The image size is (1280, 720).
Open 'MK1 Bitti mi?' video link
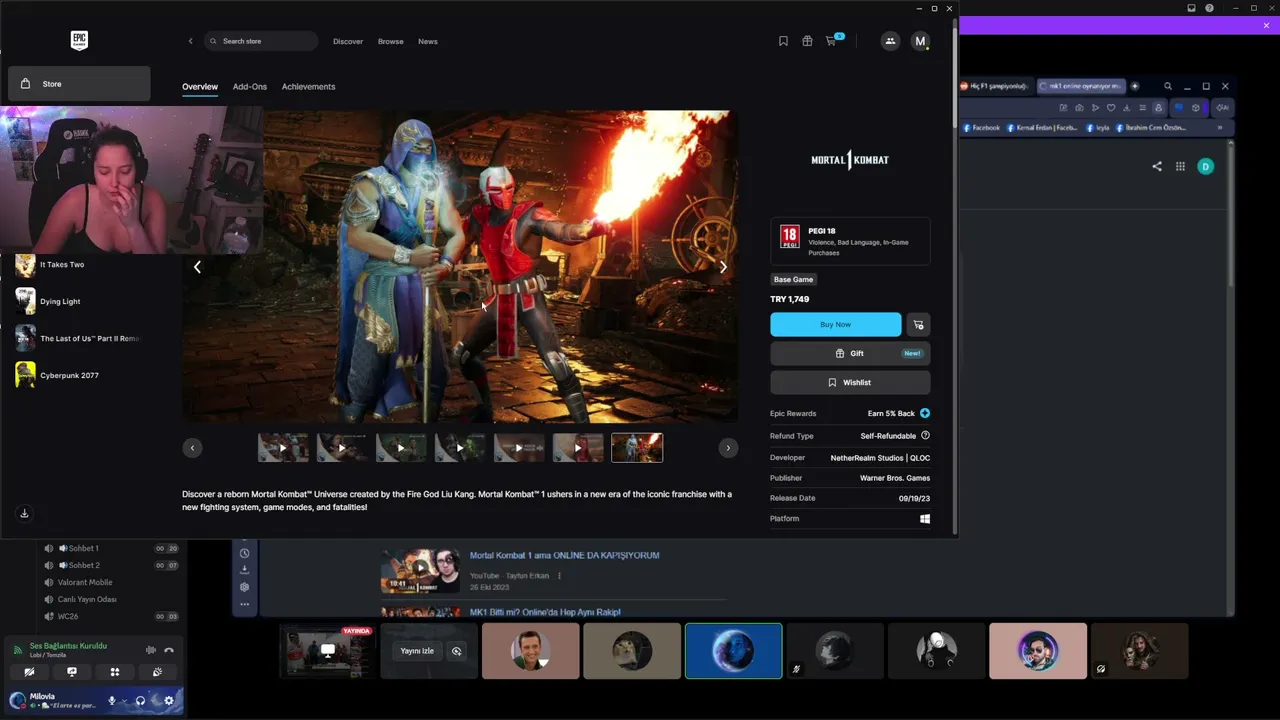545,612
